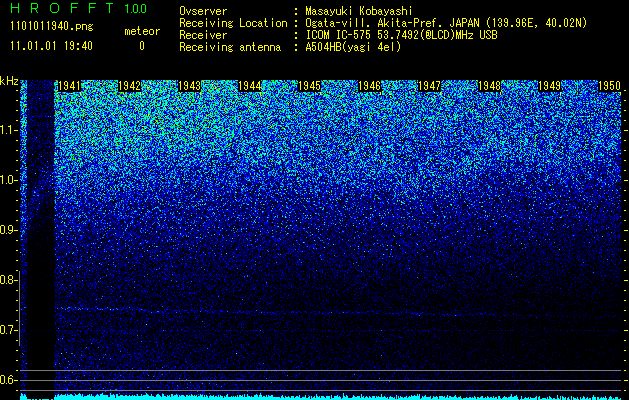Viewport: 629px width, 400px height.
Task: Click the 1946 time marker
Action: coord(369,86)
